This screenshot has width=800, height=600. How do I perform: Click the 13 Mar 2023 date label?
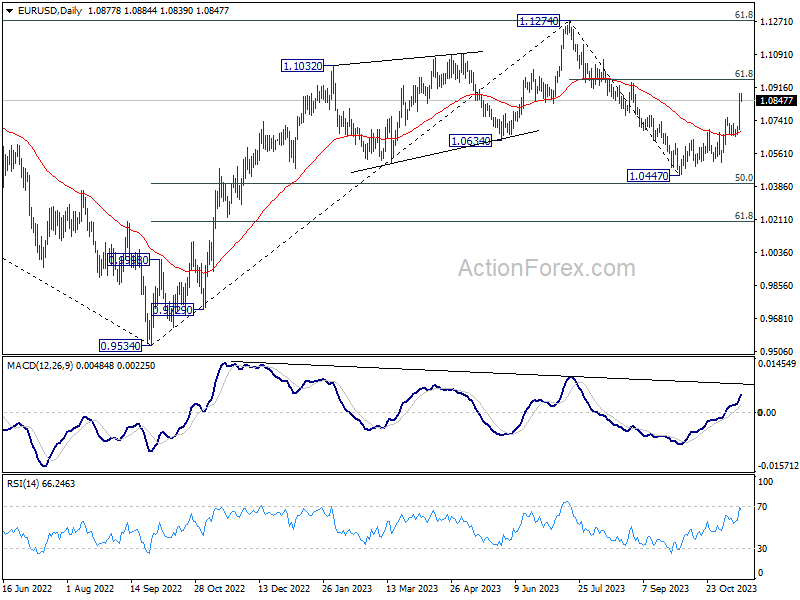tap(412, 588)
